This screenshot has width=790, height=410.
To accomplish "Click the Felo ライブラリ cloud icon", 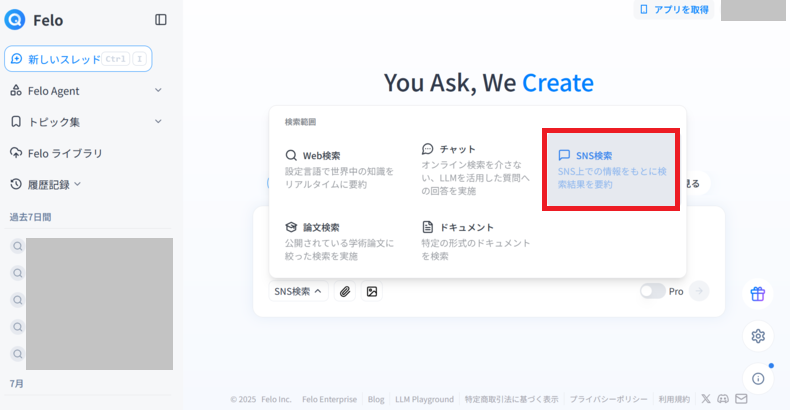I will click(16, 153).
